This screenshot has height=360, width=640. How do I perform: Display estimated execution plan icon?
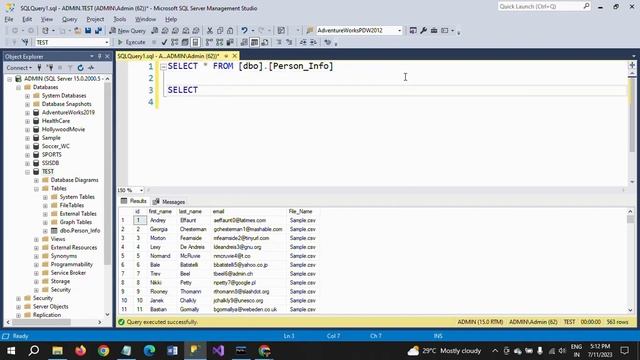(x=175, y=42)
